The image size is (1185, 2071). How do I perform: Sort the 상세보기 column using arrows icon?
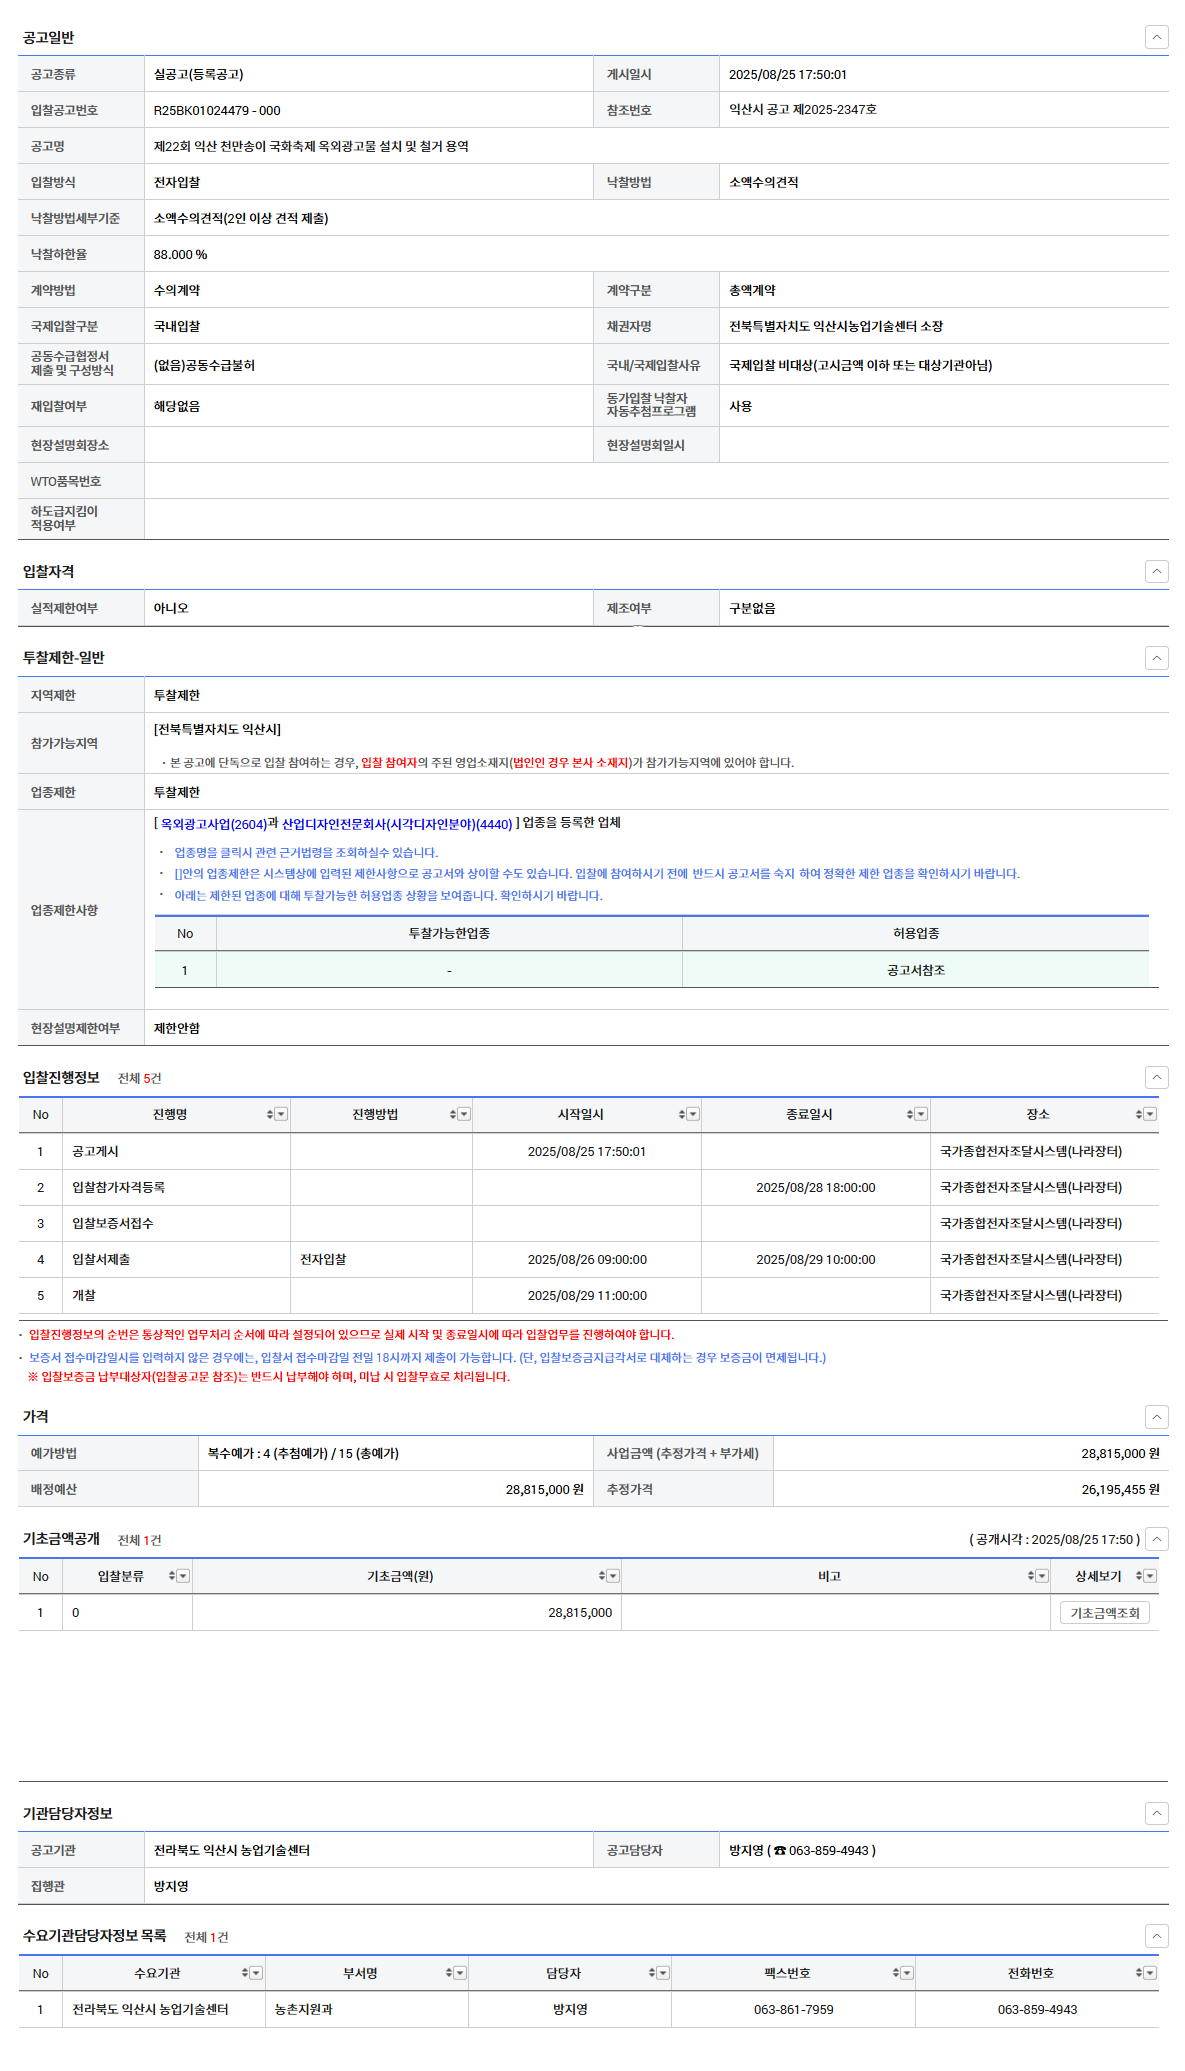(1138, 1576)
